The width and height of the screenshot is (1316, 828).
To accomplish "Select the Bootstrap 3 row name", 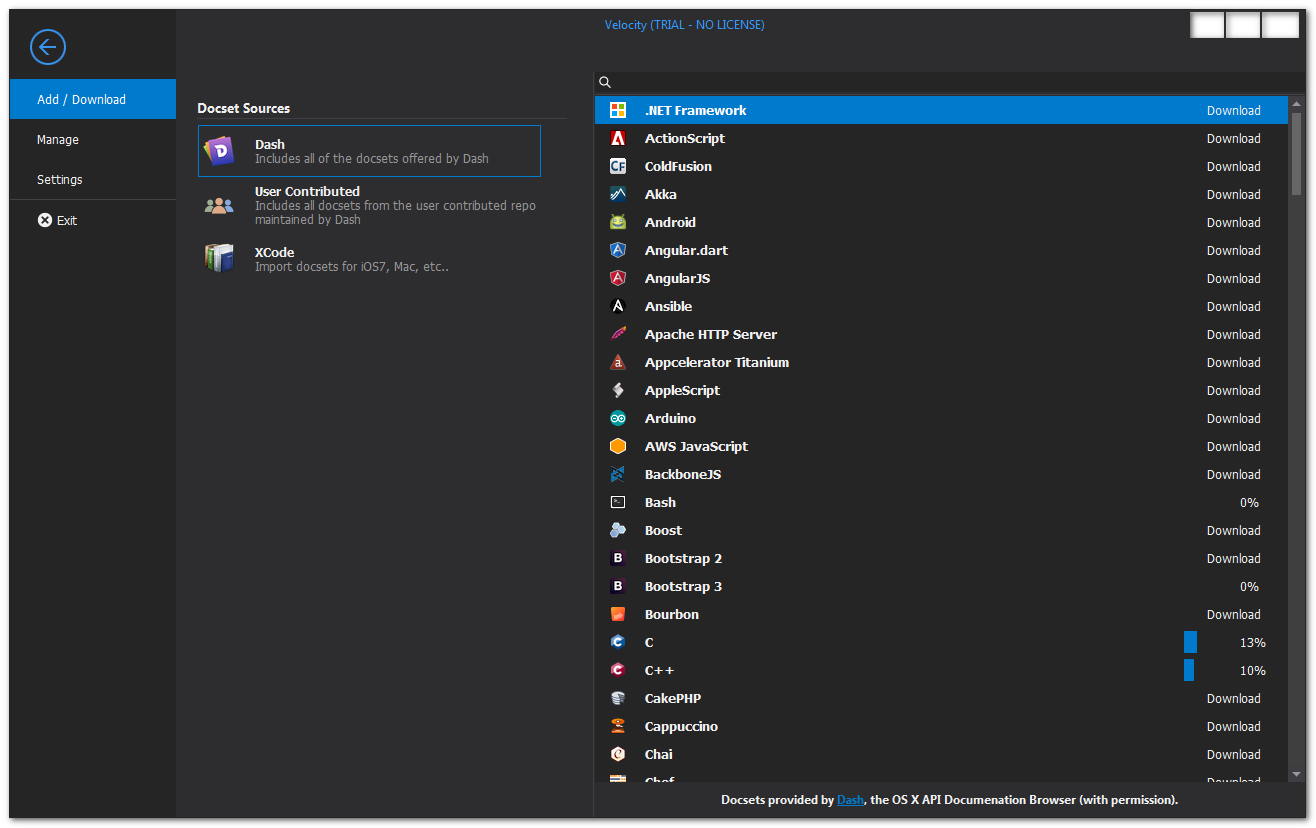I will tap(683, 586).
